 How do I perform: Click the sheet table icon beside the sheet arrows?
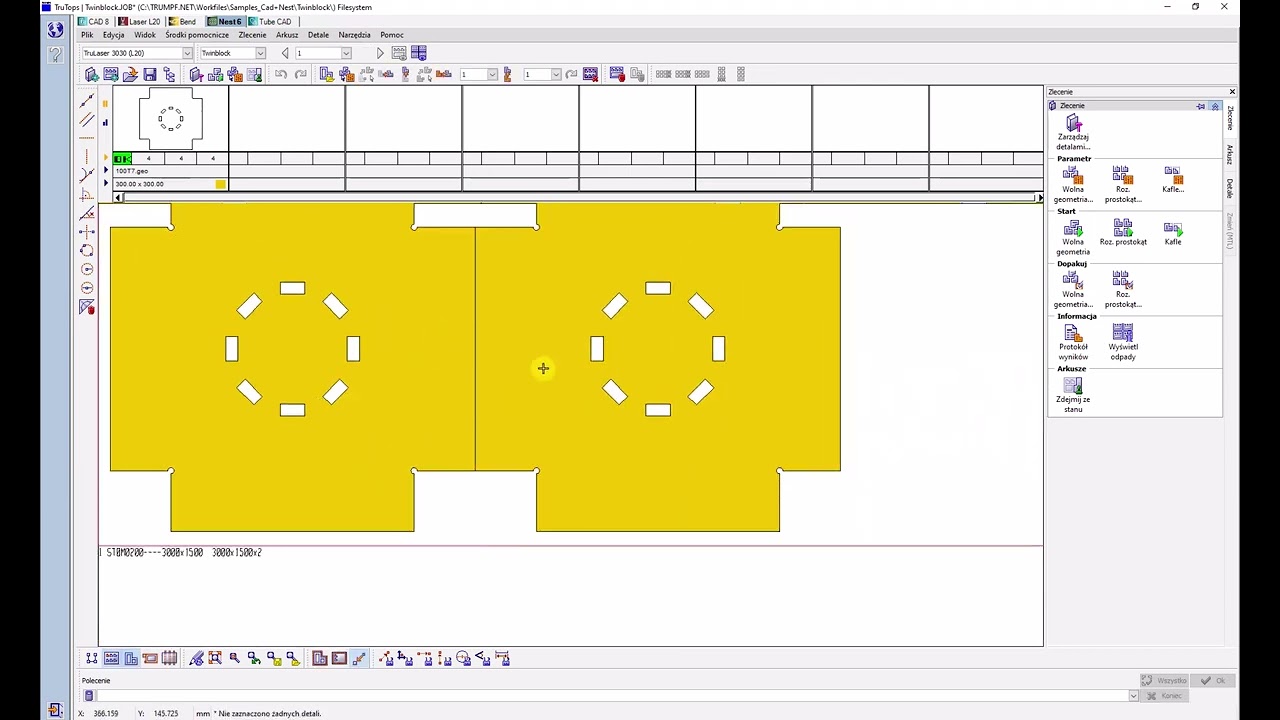pyautogui.click(x=399, y=53)
